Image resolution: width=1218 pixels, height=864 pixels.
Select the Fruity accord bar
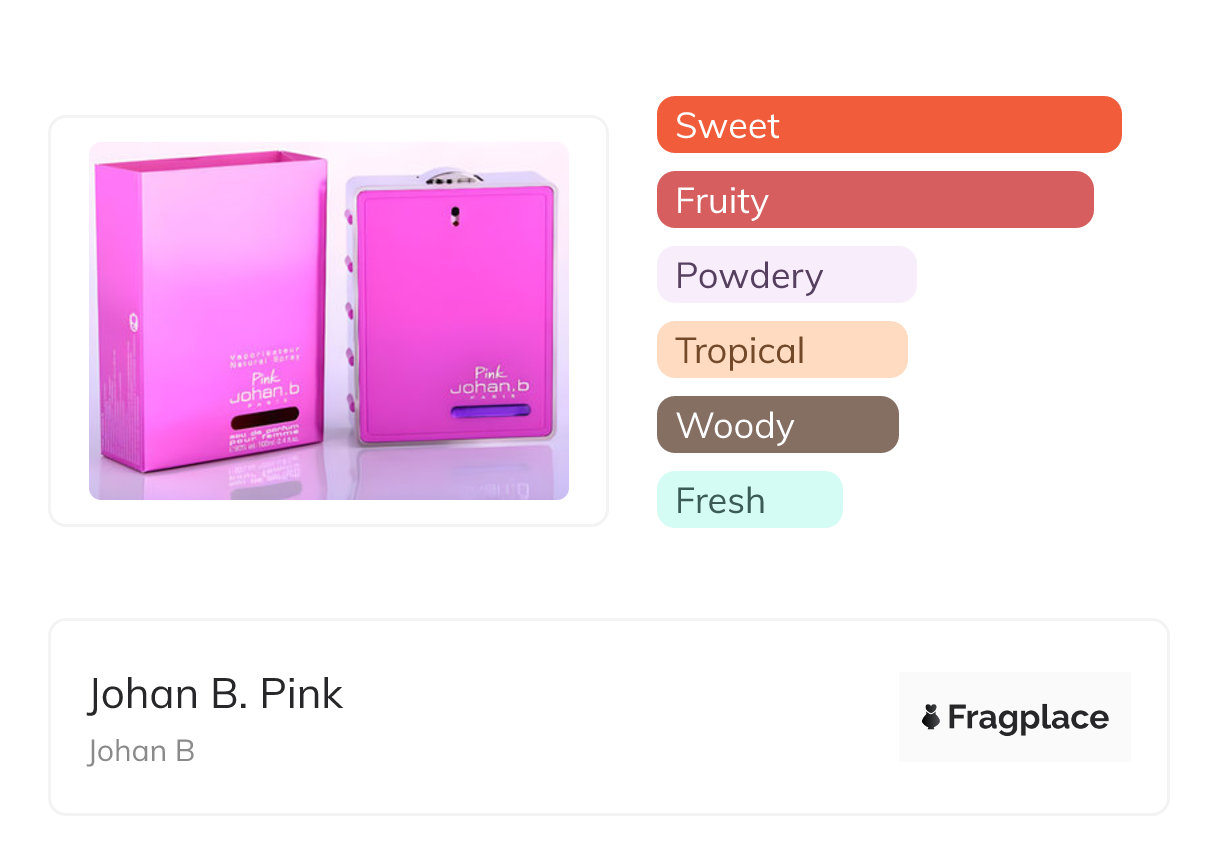(x=874, y=200)
